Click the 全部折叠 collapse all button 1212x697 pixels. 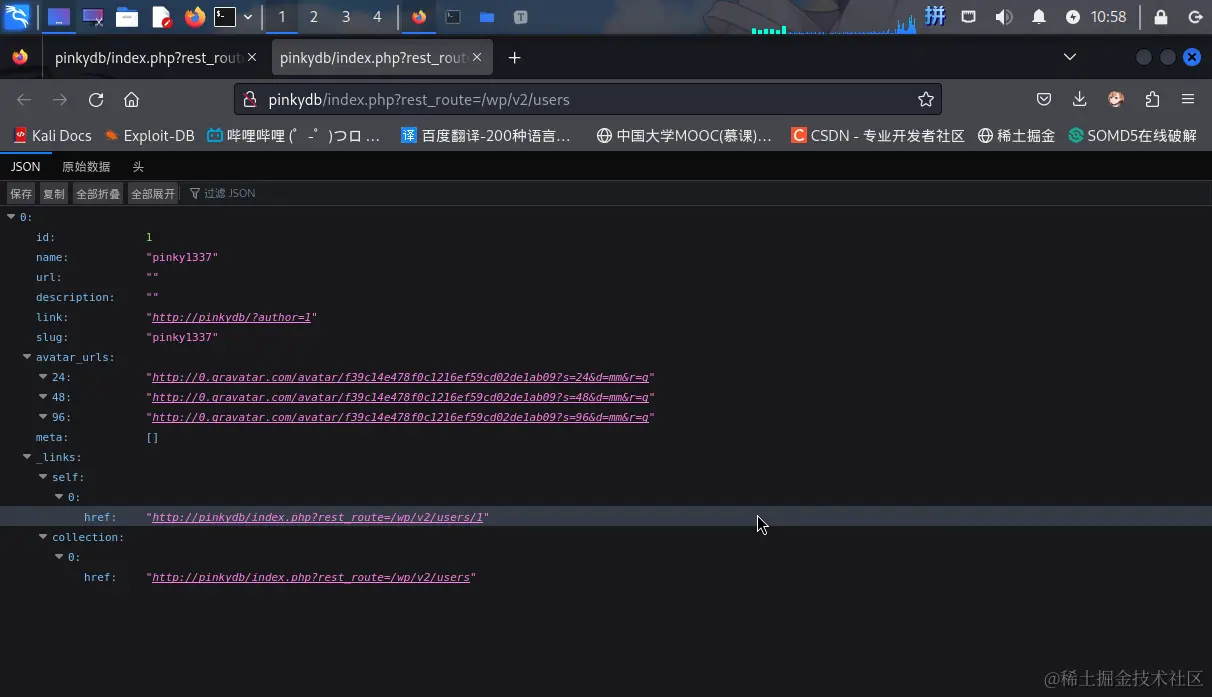click(x=98, y=193)
